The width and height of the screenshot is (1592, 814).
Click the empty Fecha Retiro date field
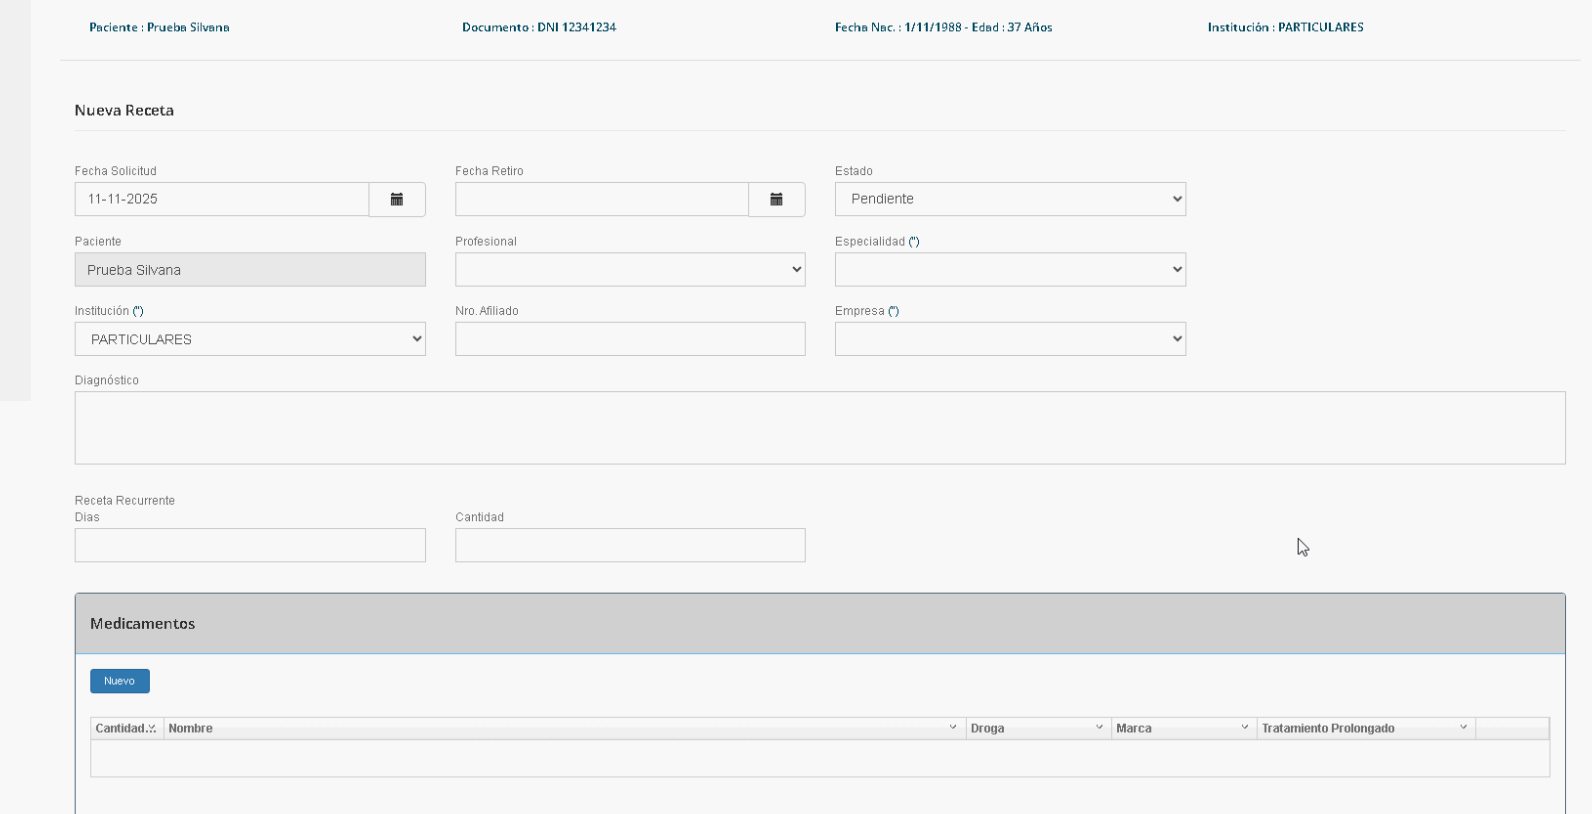(x=601, y=199)
